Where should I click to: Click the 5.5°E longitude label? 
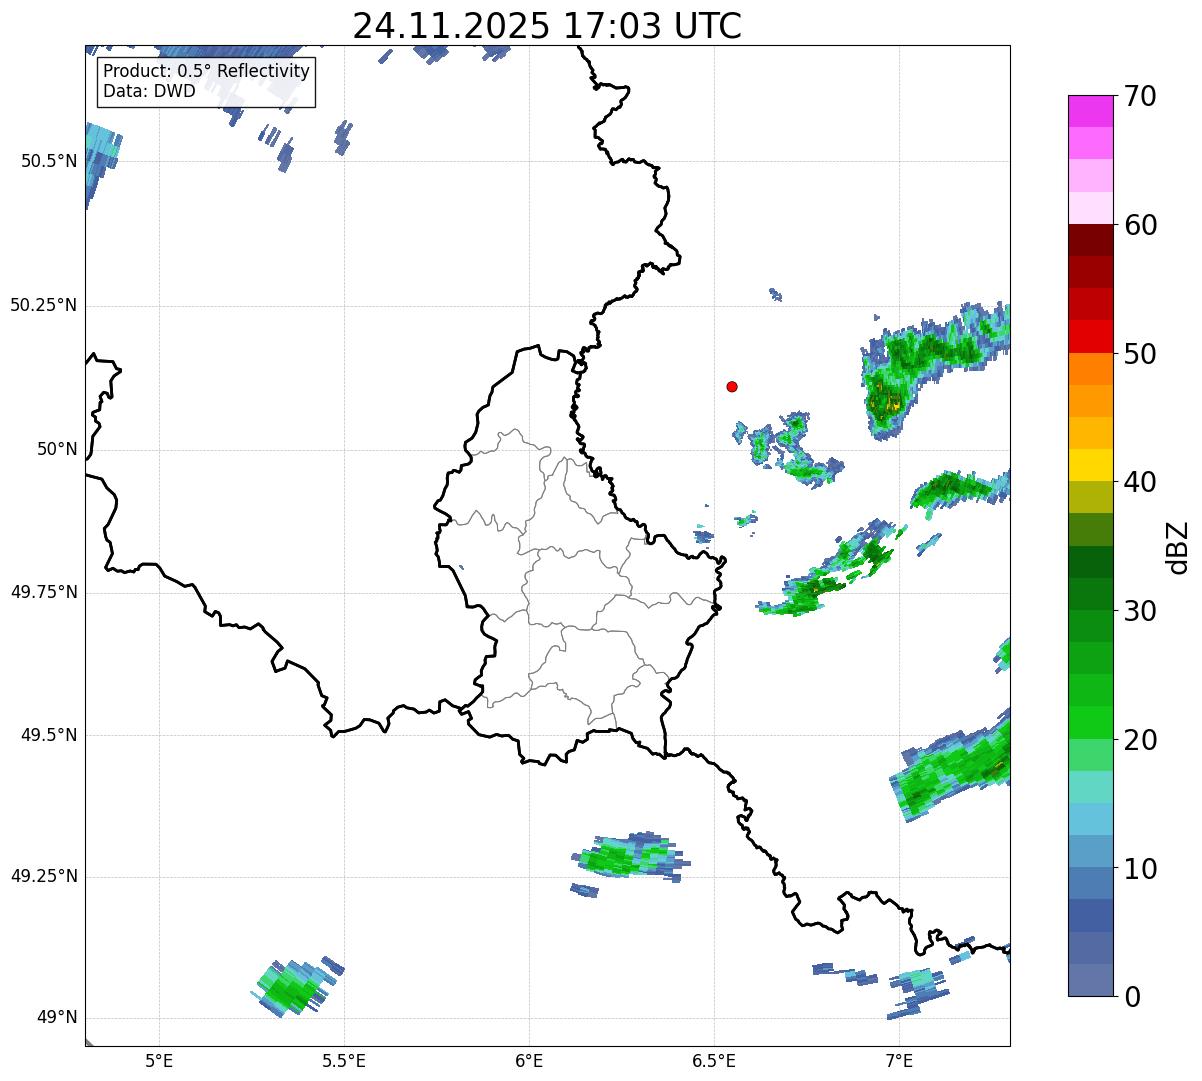(x=344, y=1060)
